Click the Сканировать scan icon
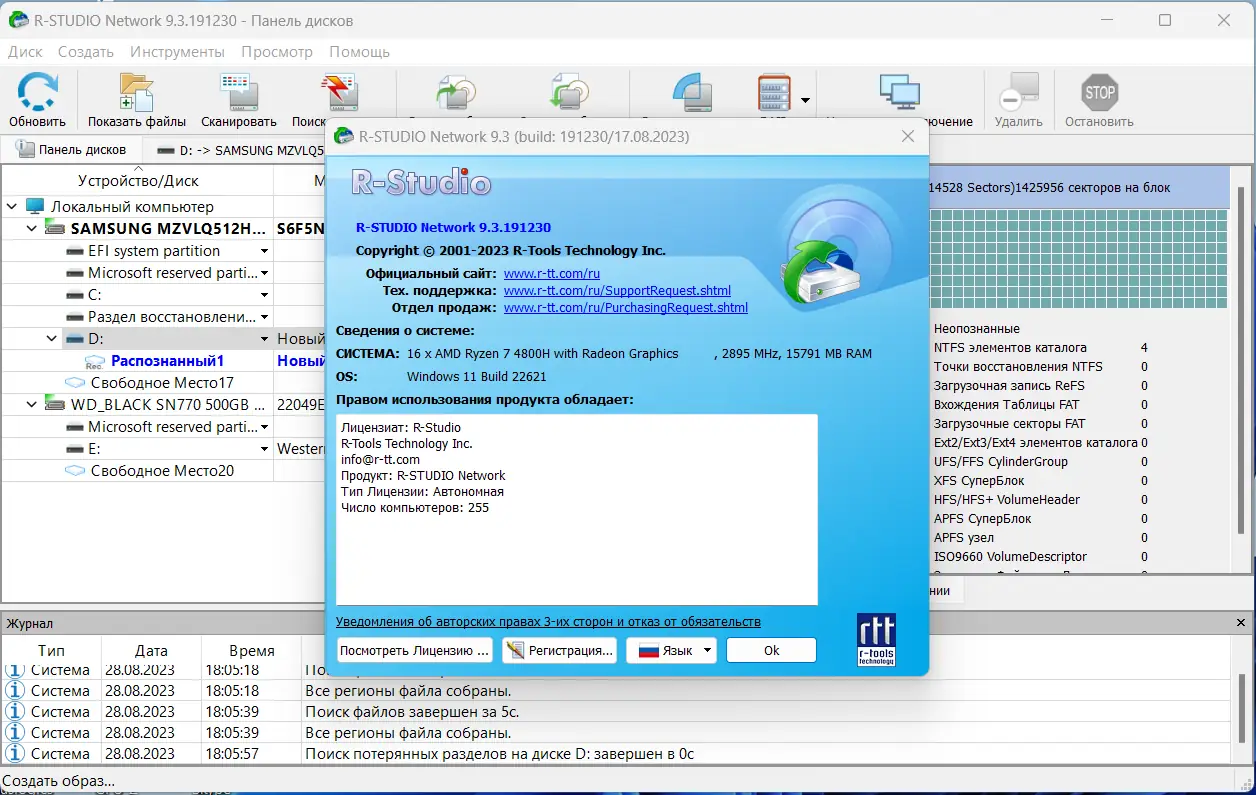 click(237, 91)
